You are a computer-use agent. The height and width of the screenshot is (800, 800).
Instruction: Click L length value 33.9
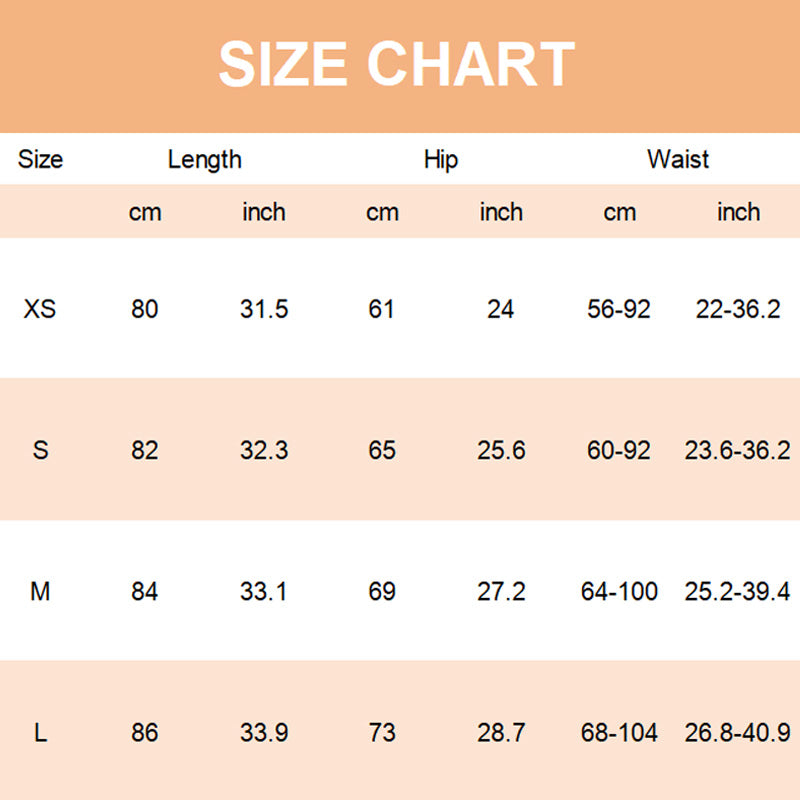264,733
